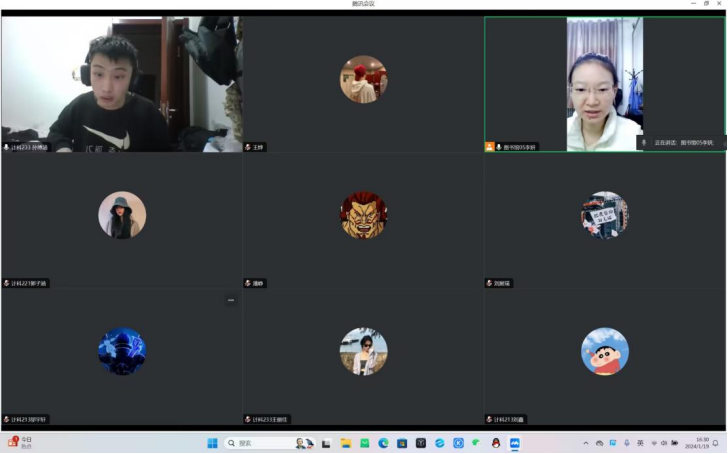Select the Crayon Shin-chan avatar tile
728x454 pixels.
tap(605, 351)
